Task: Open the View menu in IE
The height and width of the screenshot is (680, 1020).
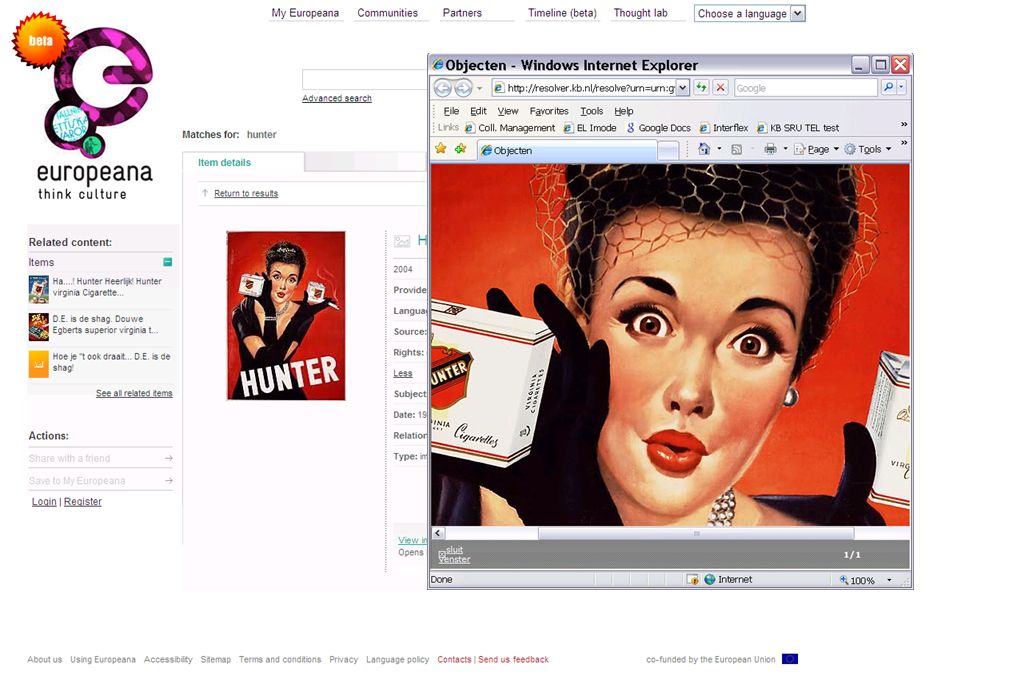Action: (x=507, y=111)
